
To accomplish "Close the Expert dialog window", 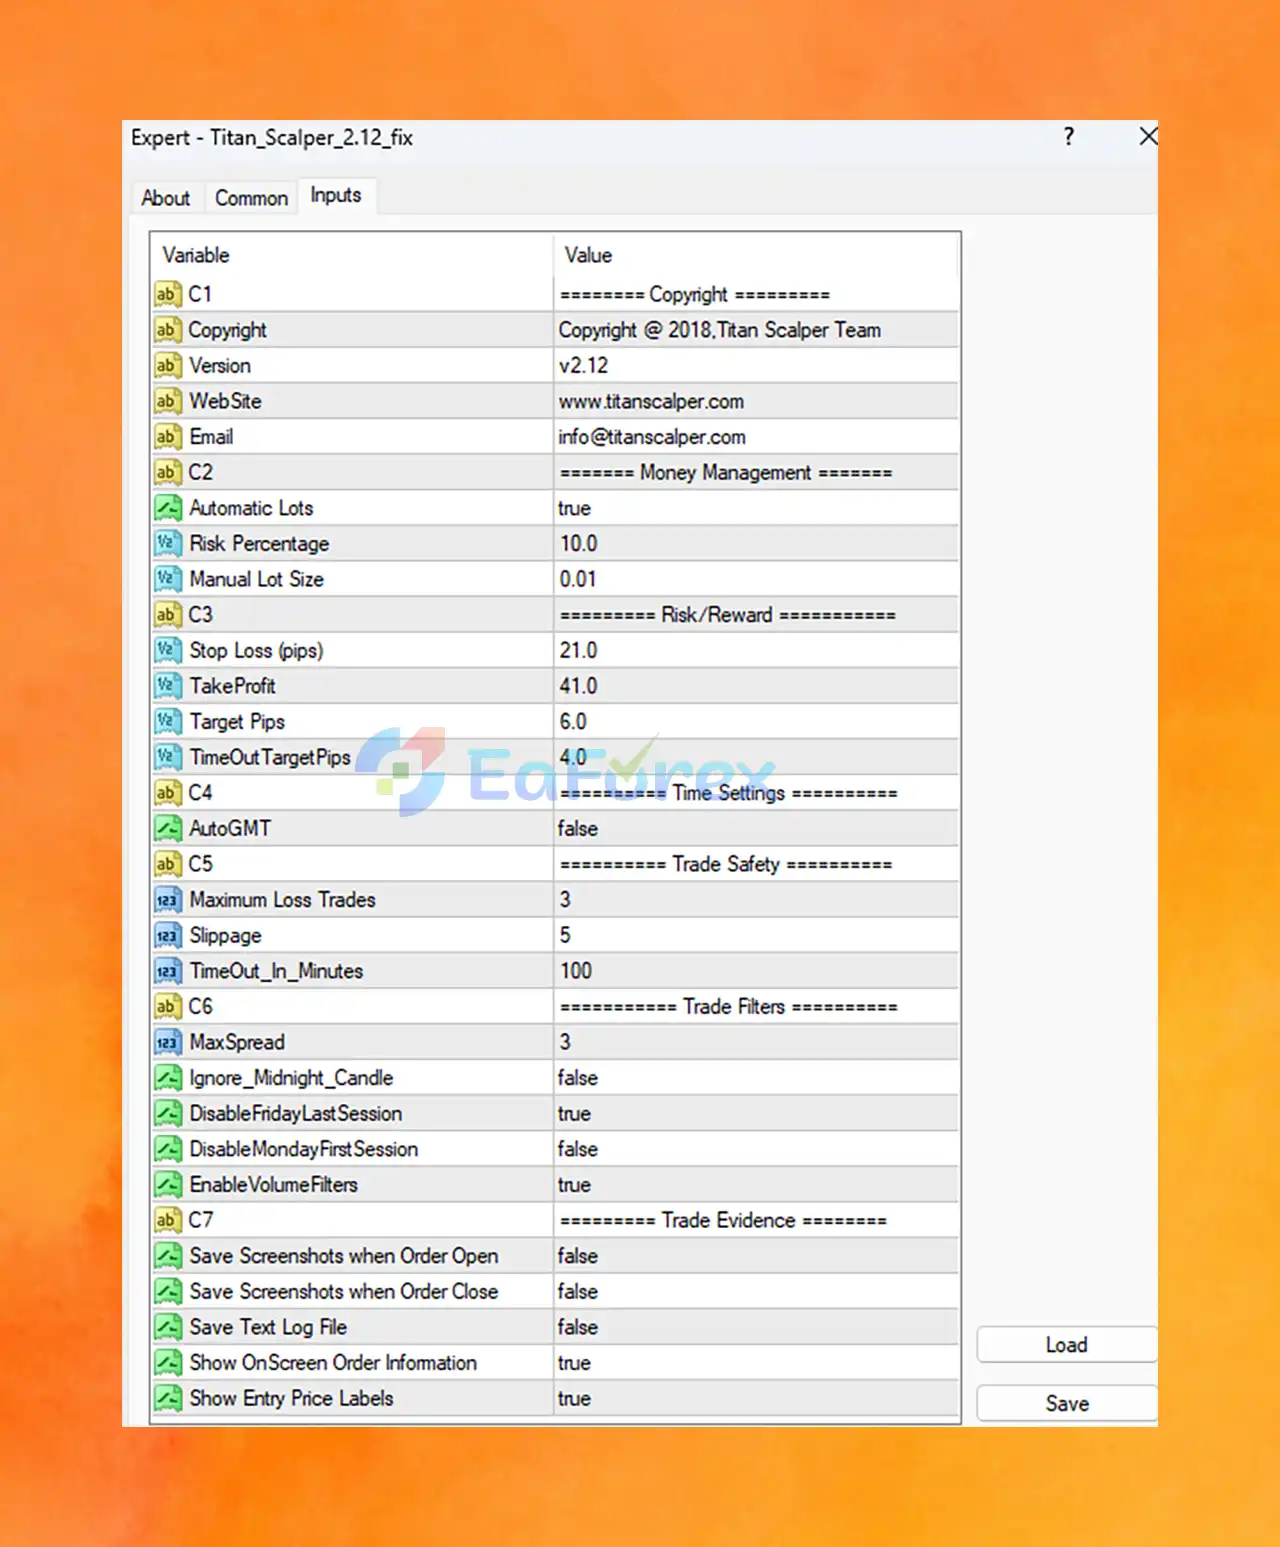I will (1148, 136).
